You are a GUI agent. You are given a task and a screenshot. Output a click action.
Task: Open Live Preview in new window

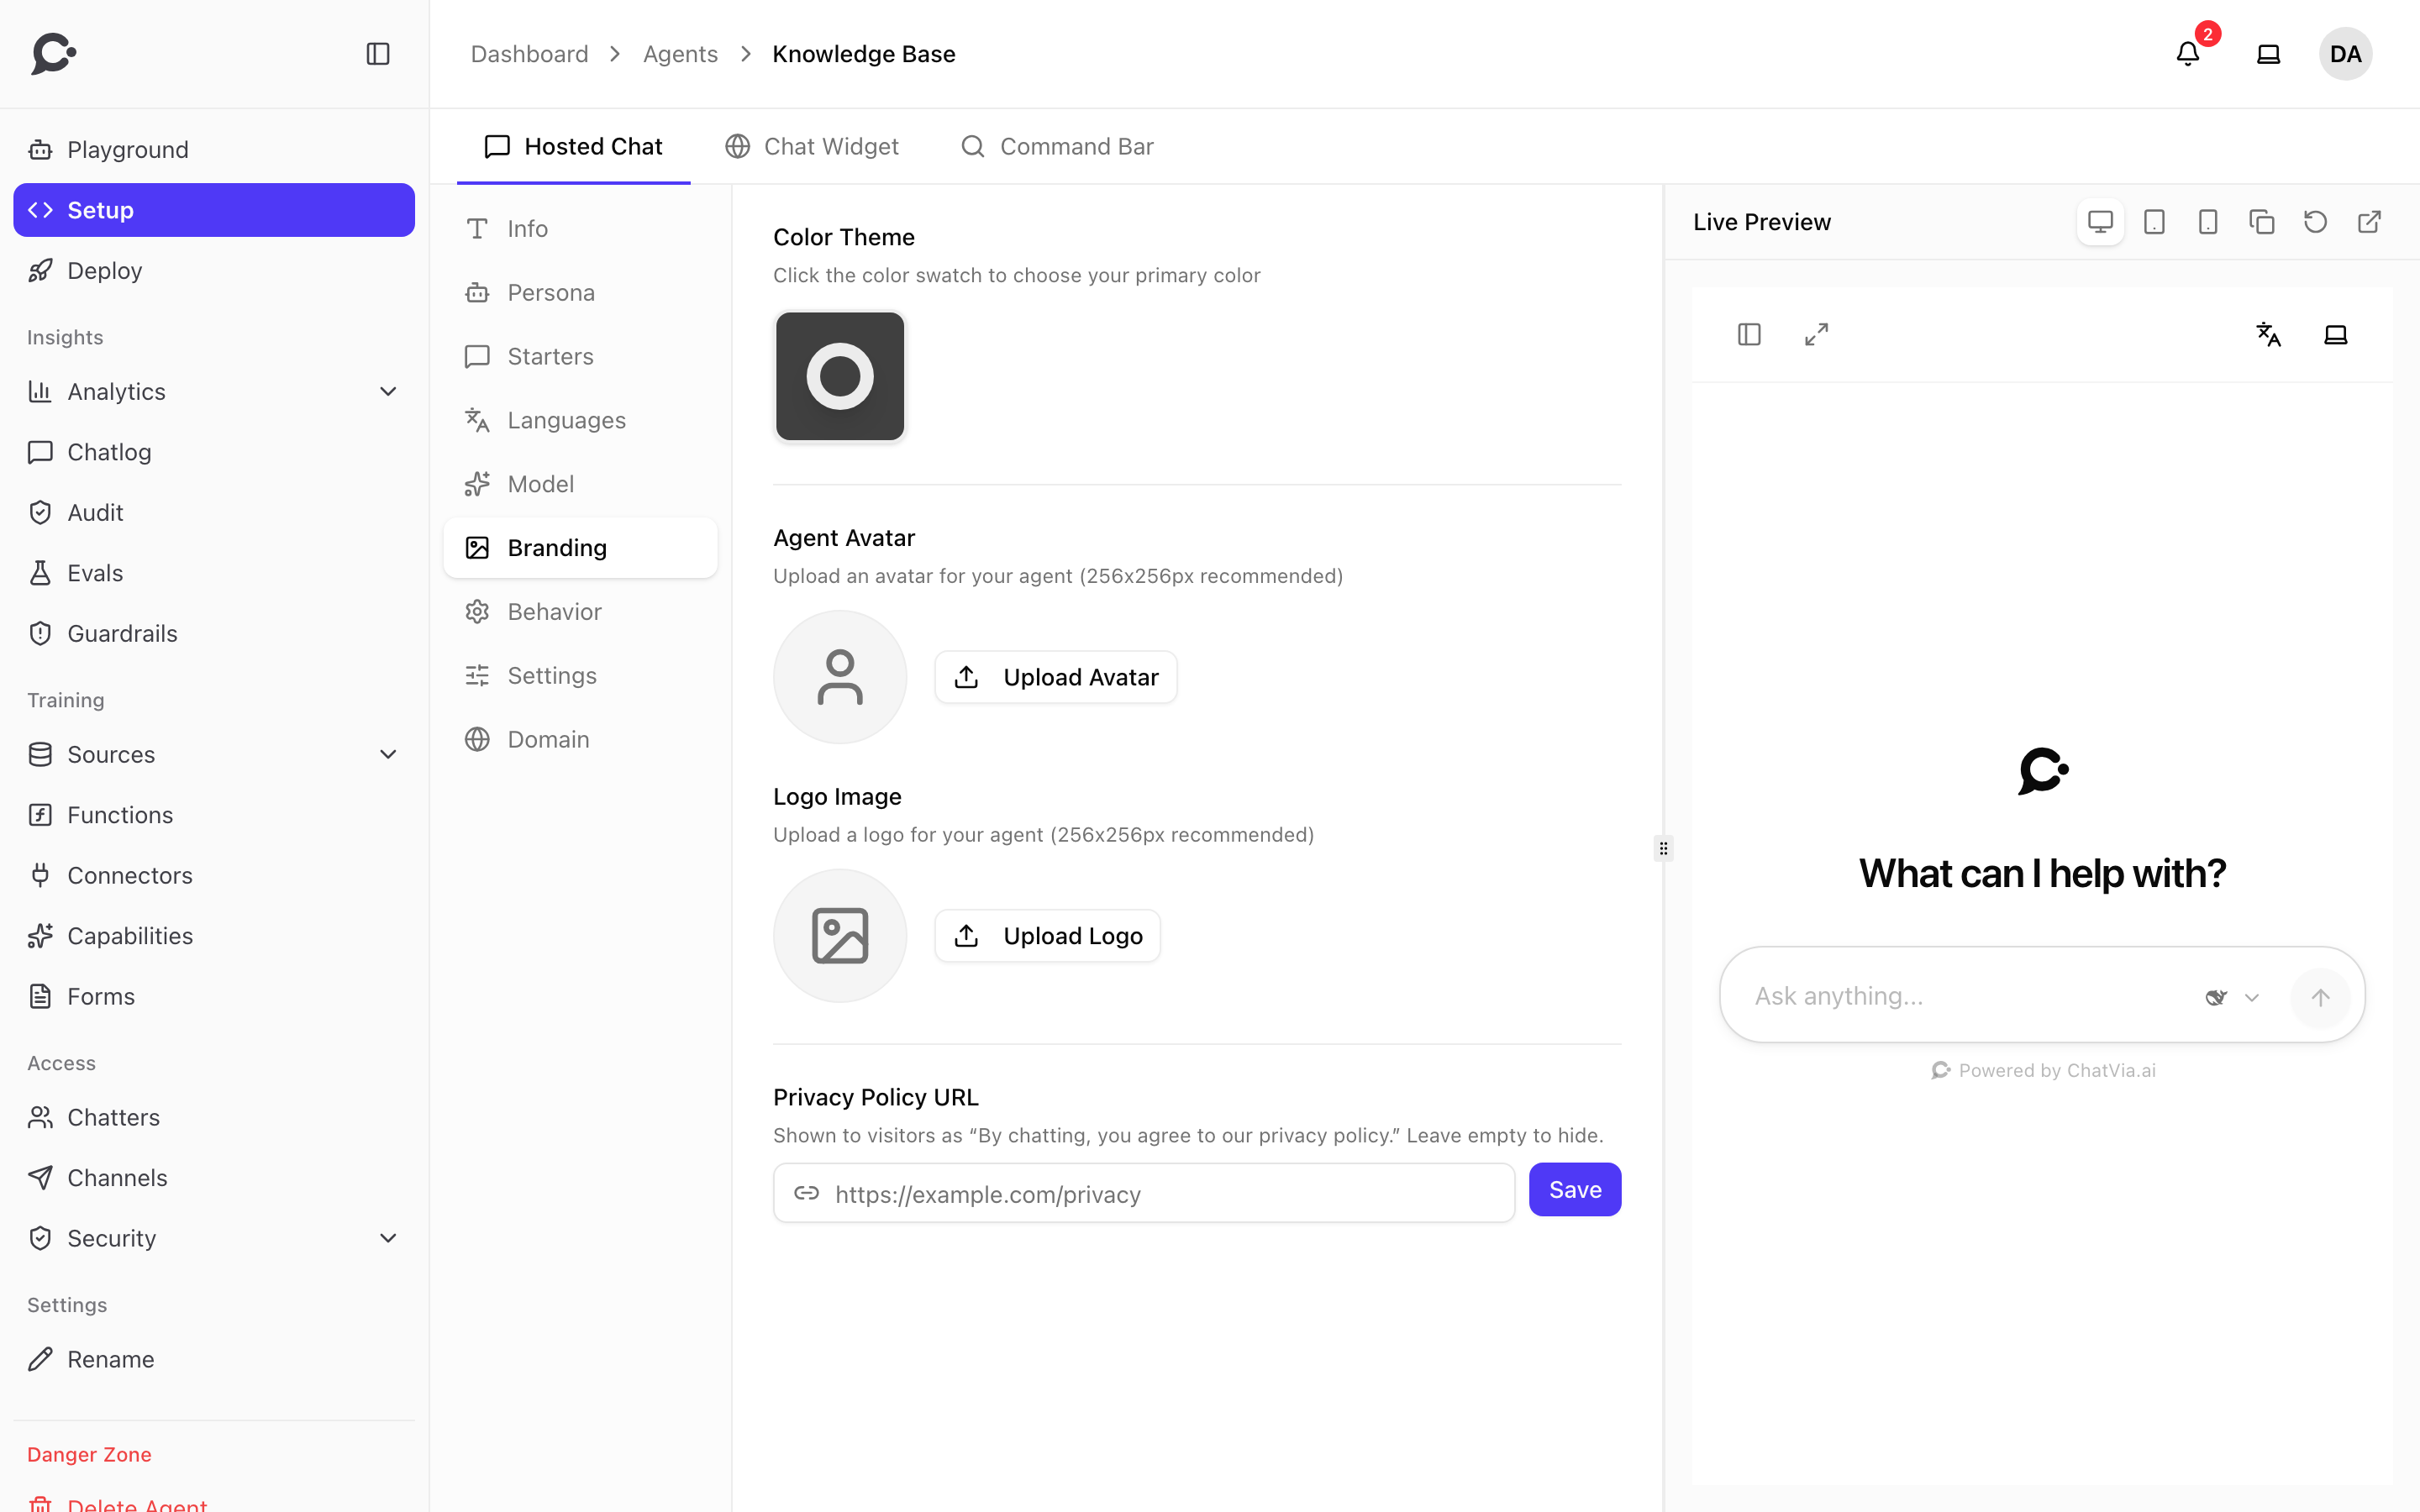2369,222
